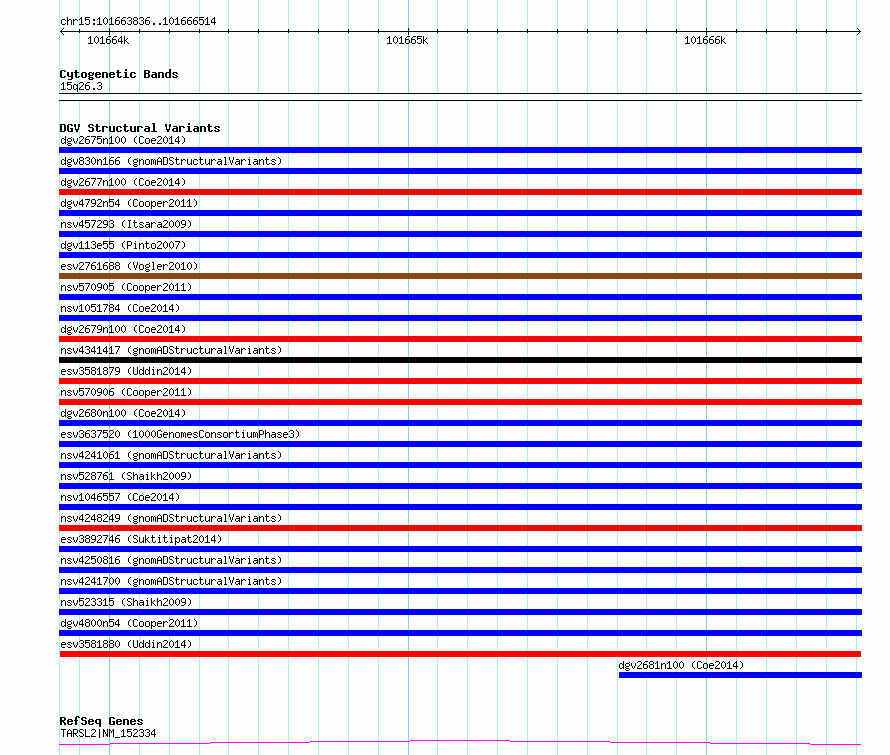The width and height of the screenshot is (890, 755).
Task: Click the red bar under esv3581880
Action: pos(460,654)
